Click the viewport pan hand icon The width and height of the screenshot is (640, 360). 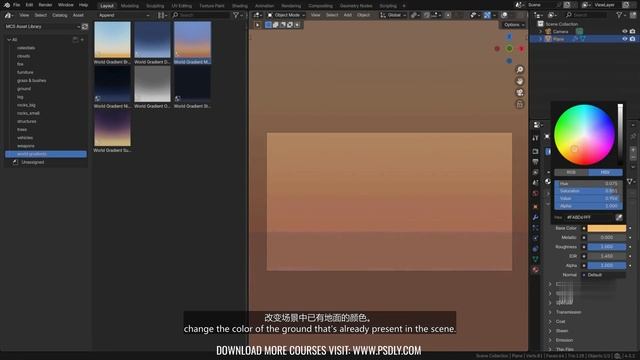point(520,81)
